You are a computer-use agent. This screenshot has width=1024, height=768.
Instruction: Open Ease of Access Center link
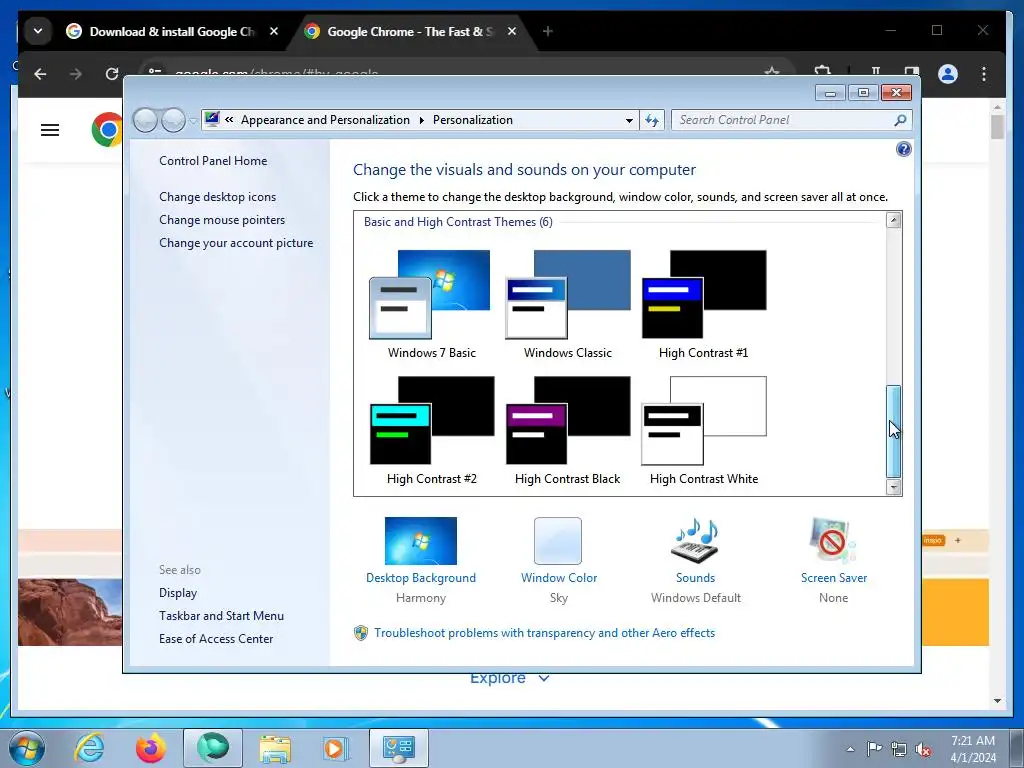[216, 638]
